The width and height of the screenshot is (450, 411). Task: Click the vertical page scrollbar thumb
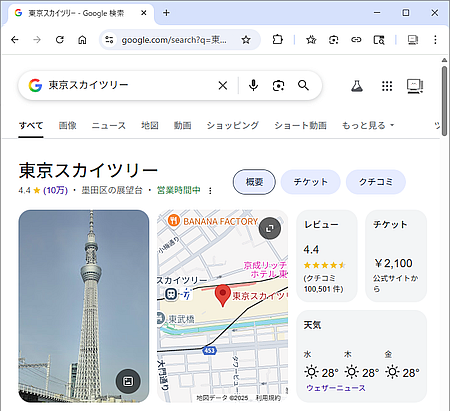(x=444, y=101)
